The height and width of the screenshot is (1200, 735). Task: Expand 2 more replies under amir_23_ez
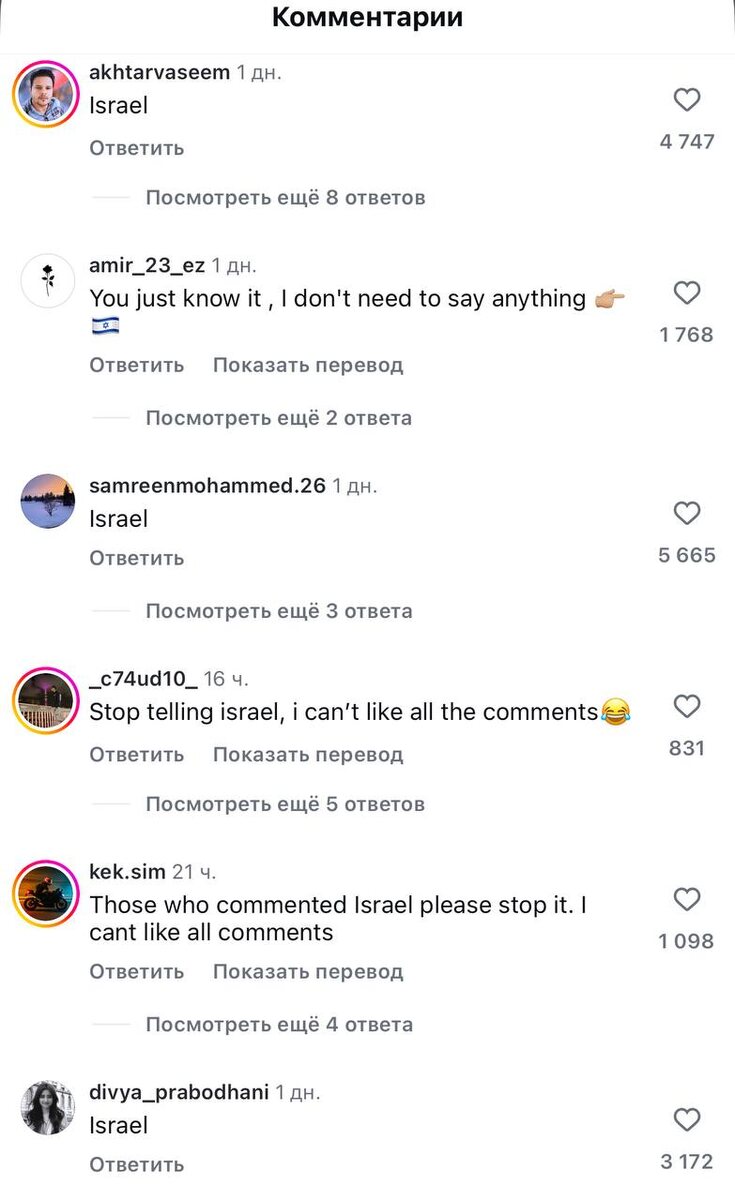click(278, 418)
